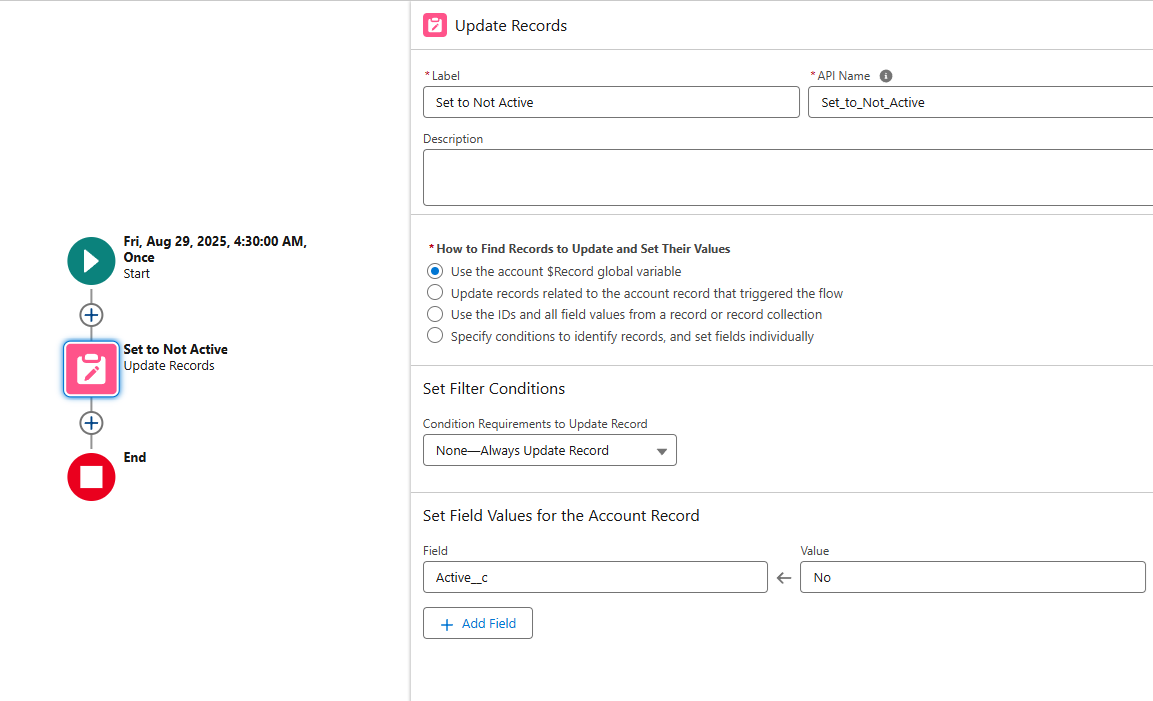Click the Value input showing No
Screen dimensions: 1153x701
tap(972, 577)
